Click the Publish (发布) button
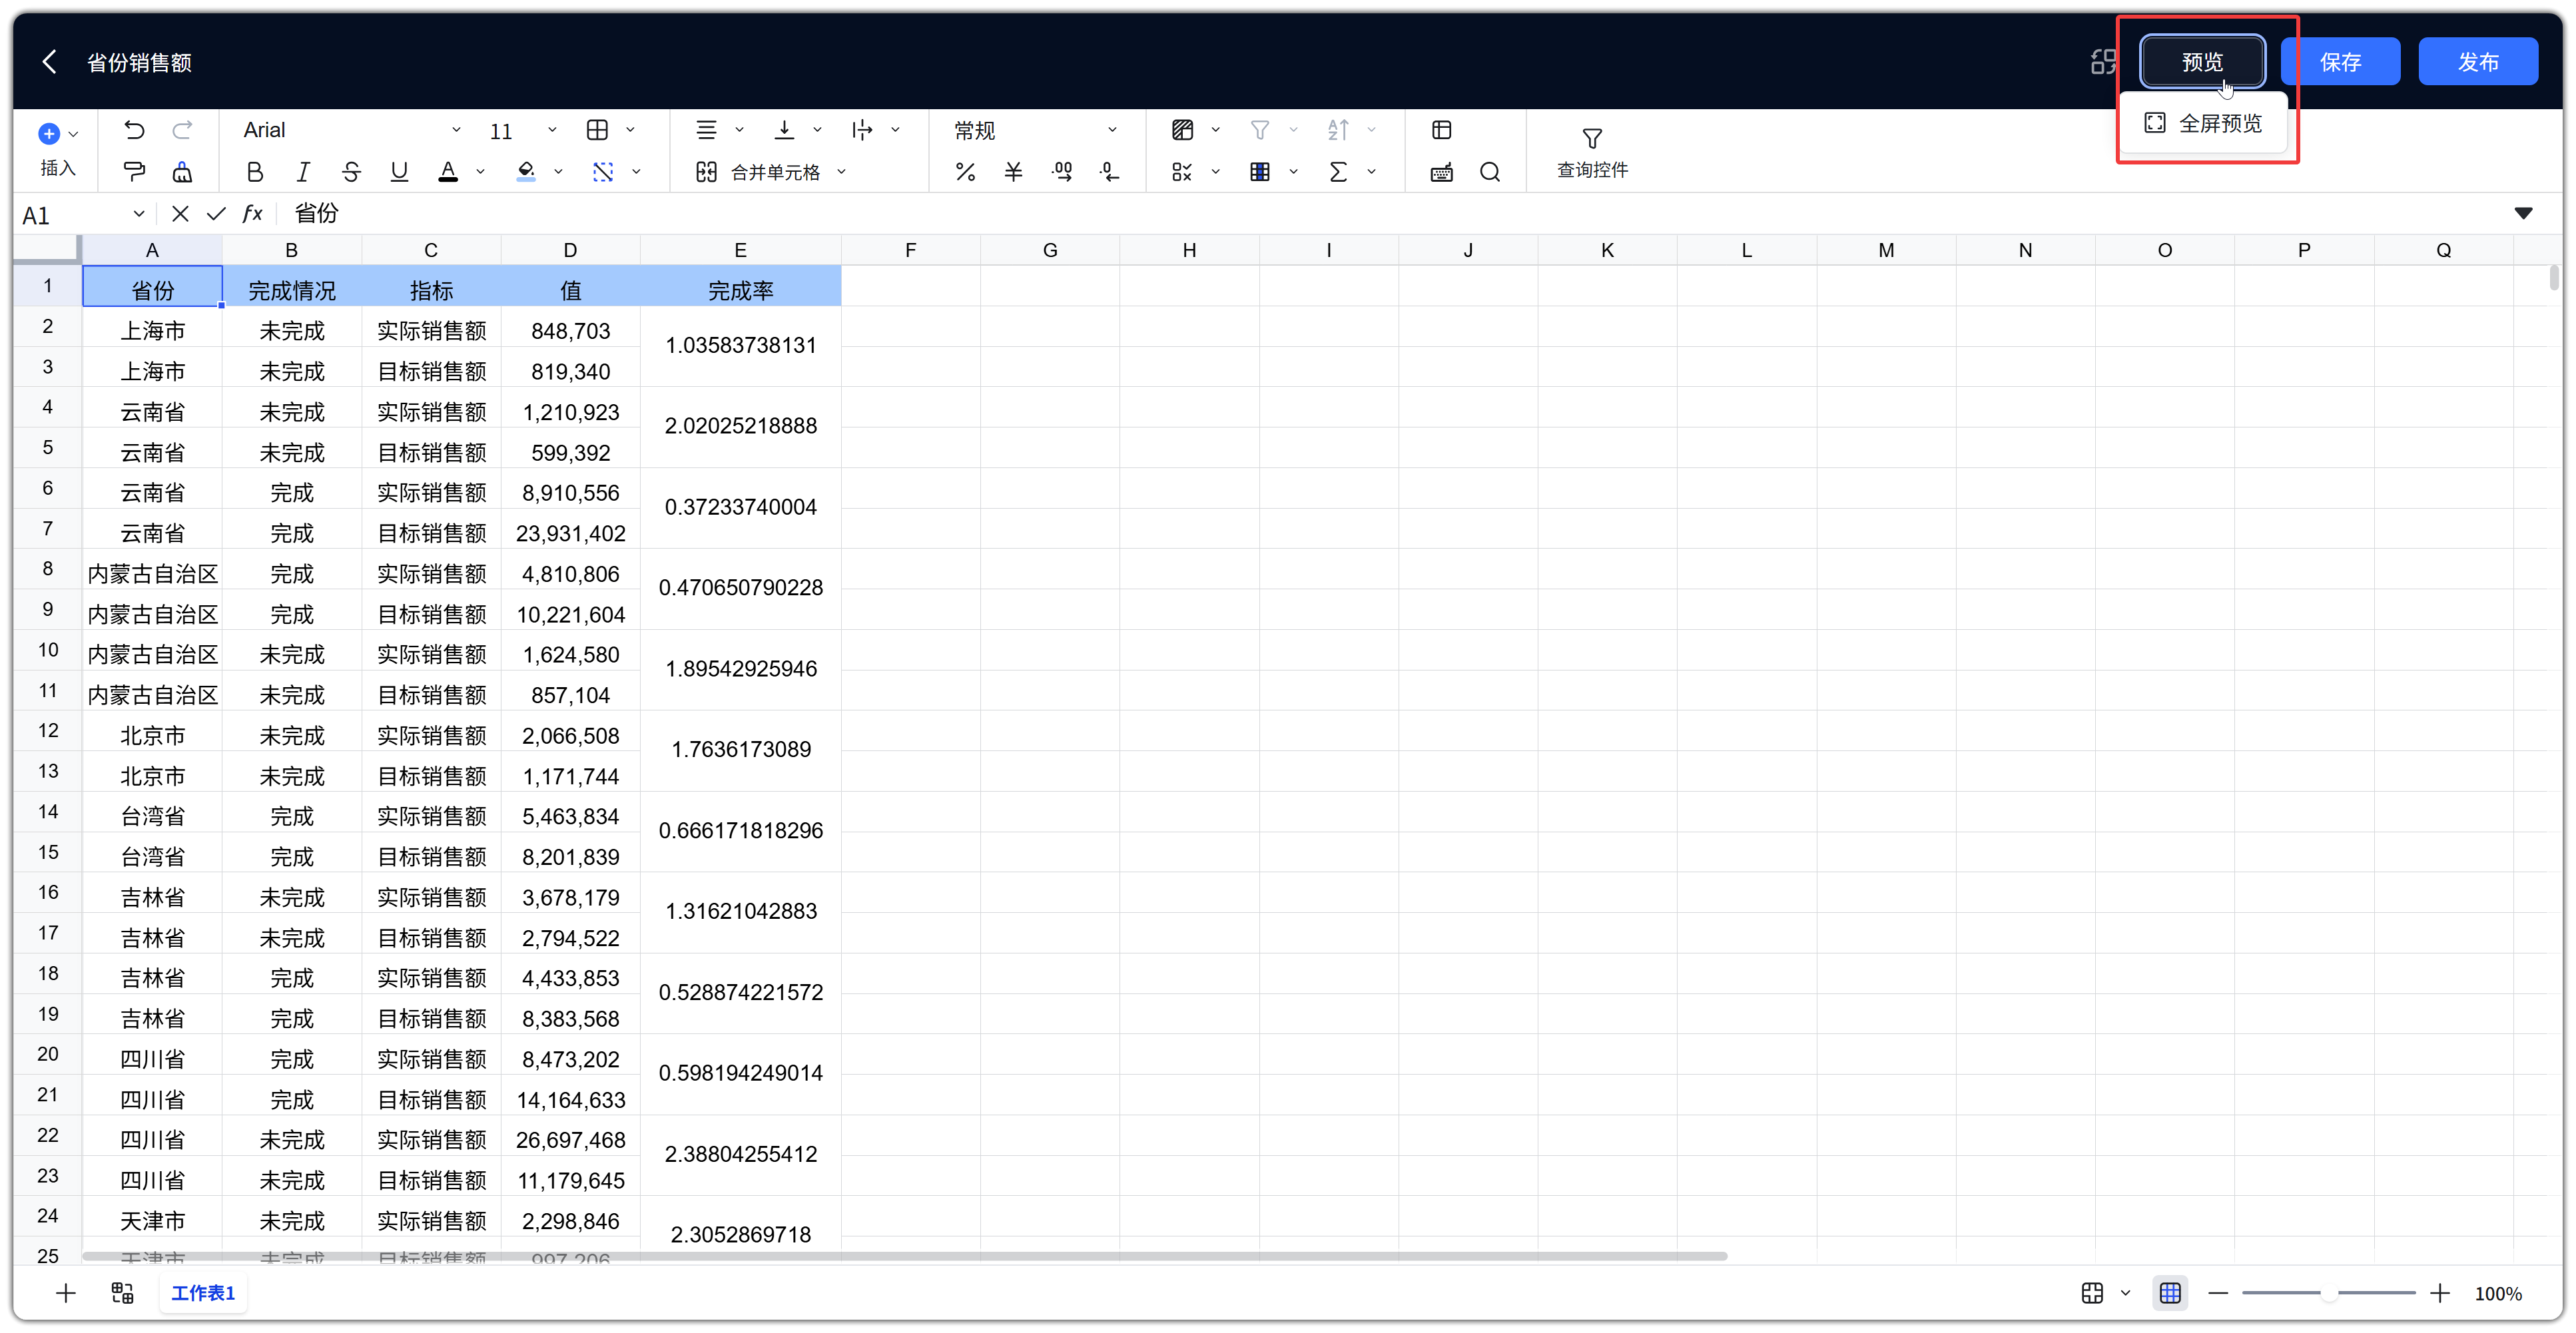This screenshot has width=2576, height=1333. [2478, 62]
